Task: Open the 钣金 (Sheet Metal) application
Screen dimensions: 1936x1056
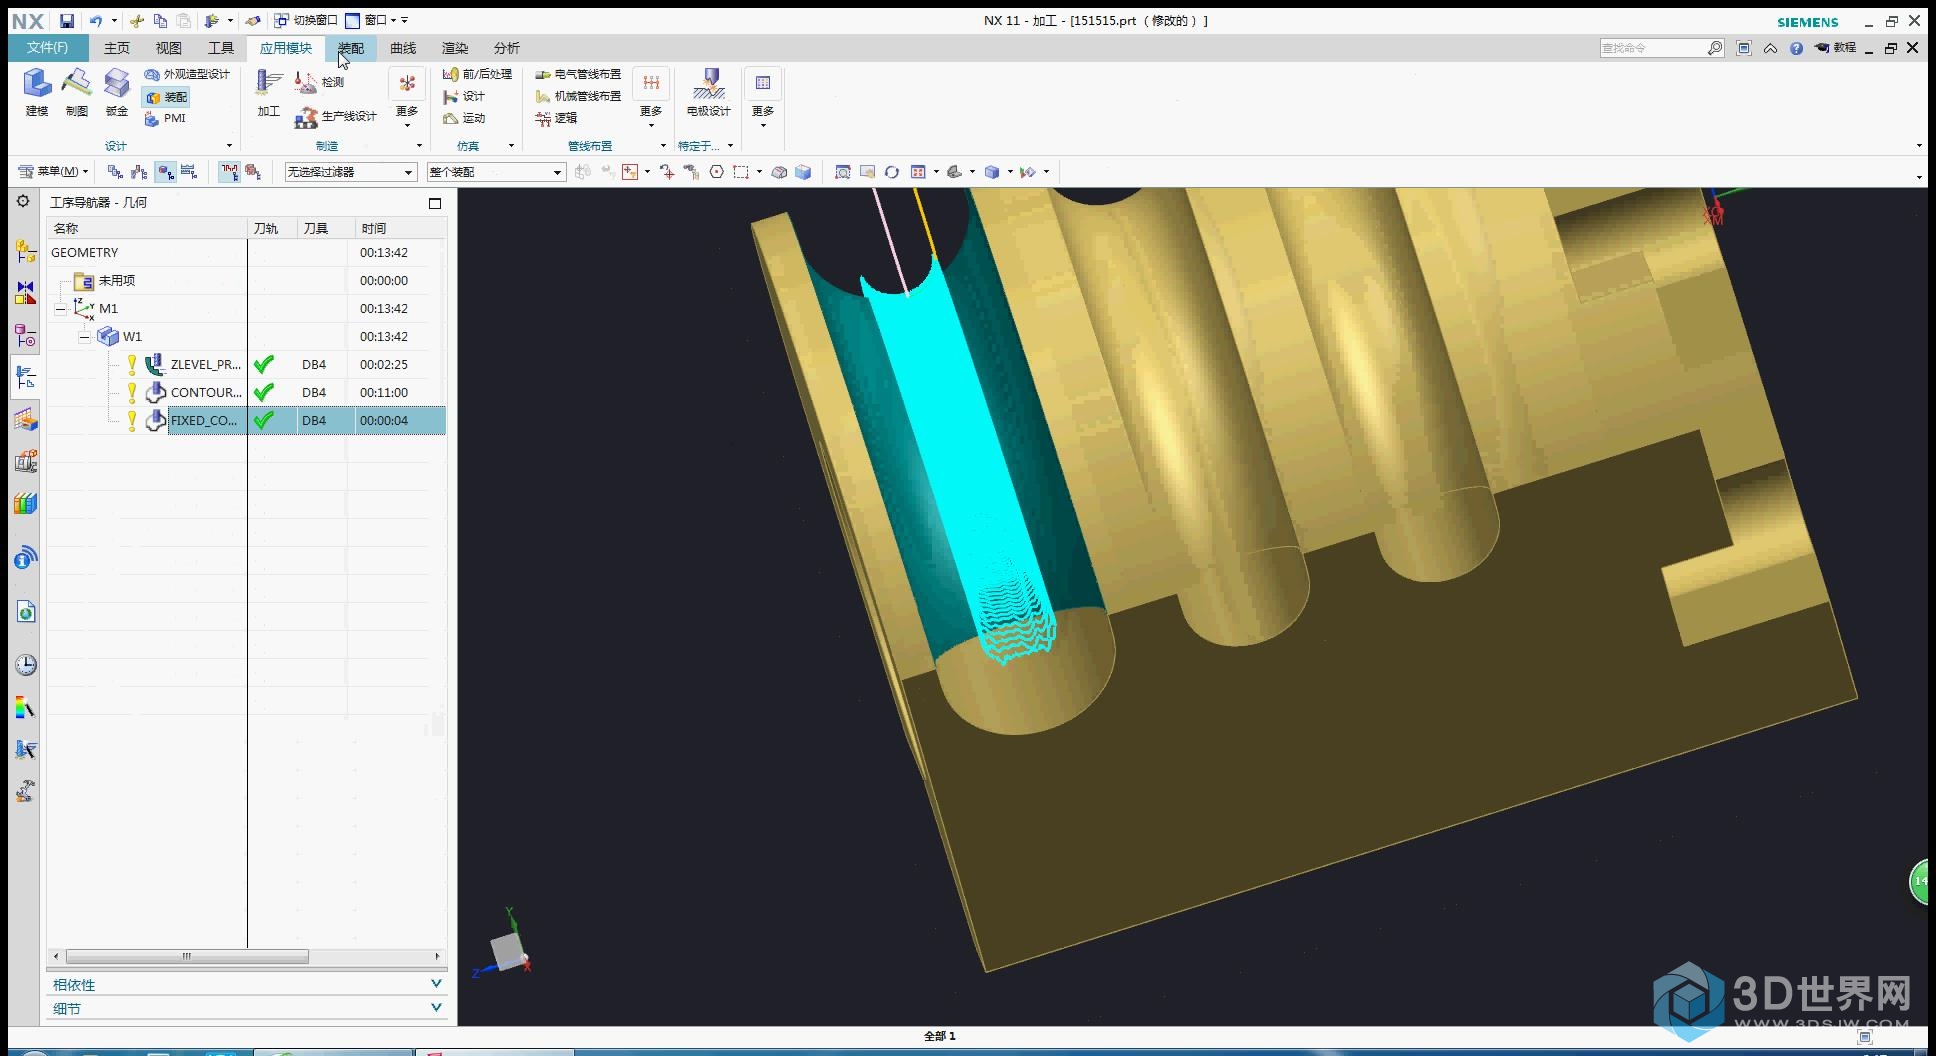Action: pos(117,93)
